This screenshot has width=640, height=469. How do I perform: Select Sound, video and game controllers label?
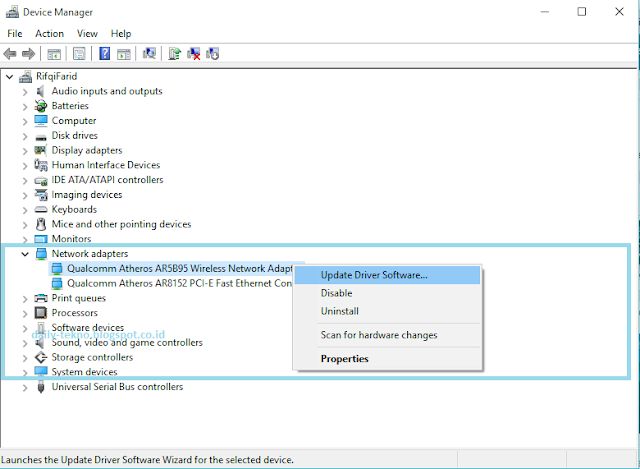(x=127, y=342)
